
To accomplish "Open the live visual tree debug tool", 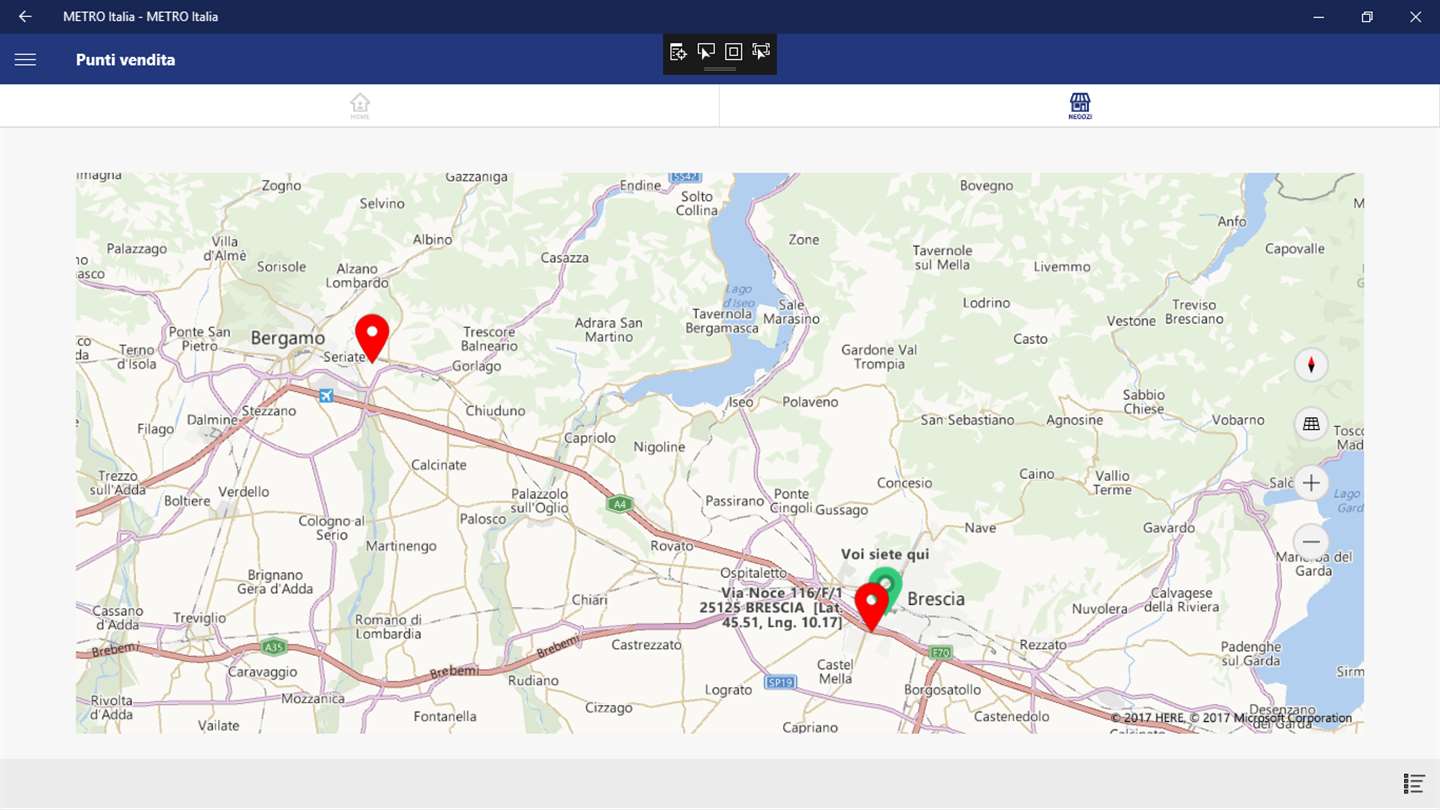I will coord(679,52).
